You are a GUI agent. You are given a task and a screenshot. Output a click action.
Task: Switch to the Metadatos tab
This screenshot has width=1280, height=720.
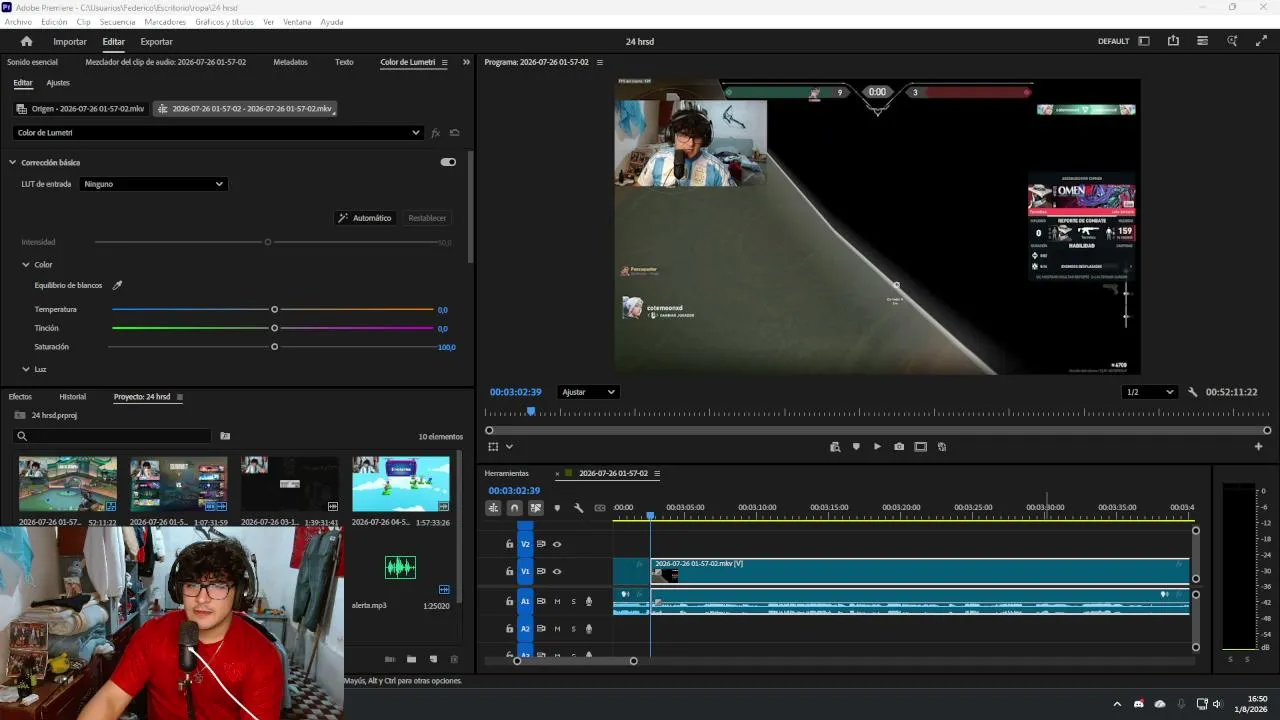point(291,62)
